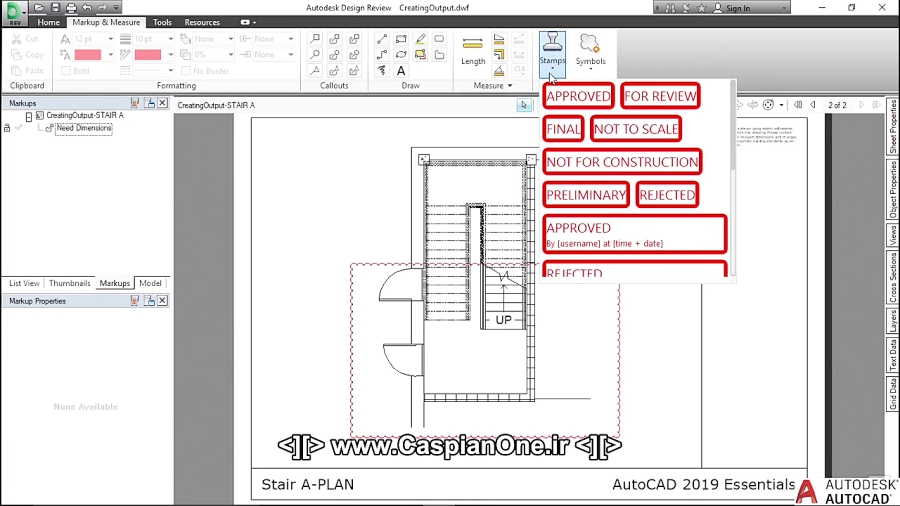This screenshot has height=506, width=900.
Task: Click the Open file icon in quick access toolbar
Action: [x=39, y=7]
